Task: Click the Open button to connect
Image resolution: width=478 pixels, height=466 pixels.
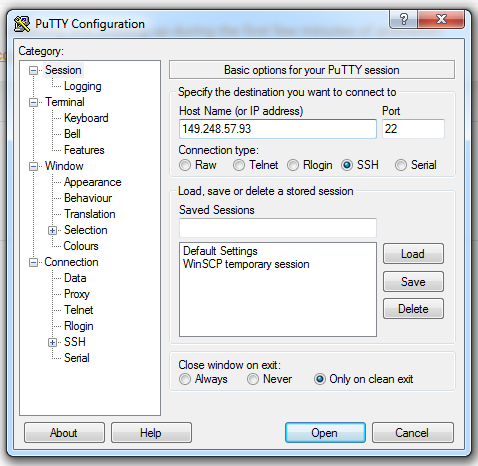Action: pos(325,433)
